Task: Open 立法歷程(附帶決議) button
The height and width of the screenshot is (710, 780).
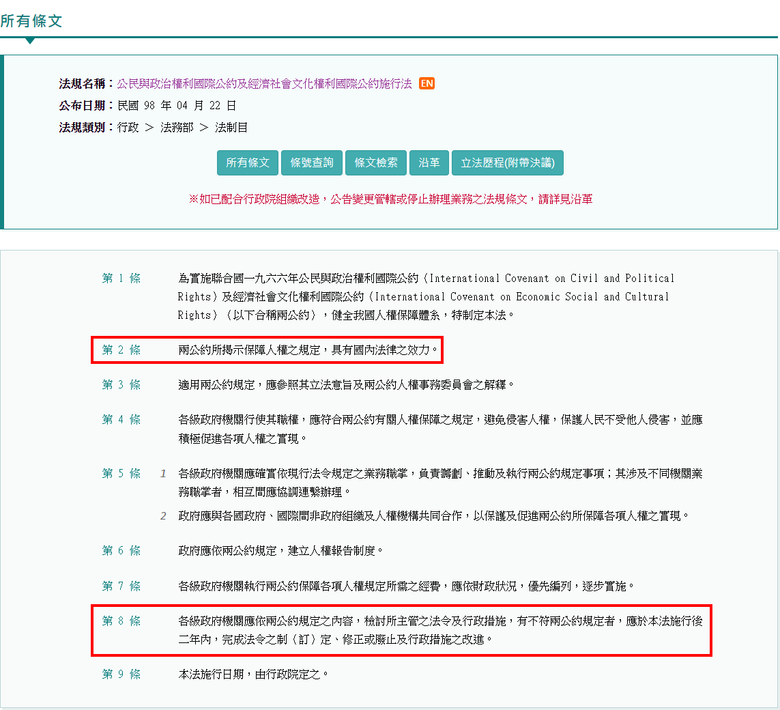Action: pyautogui.click(x=507, y=163)
